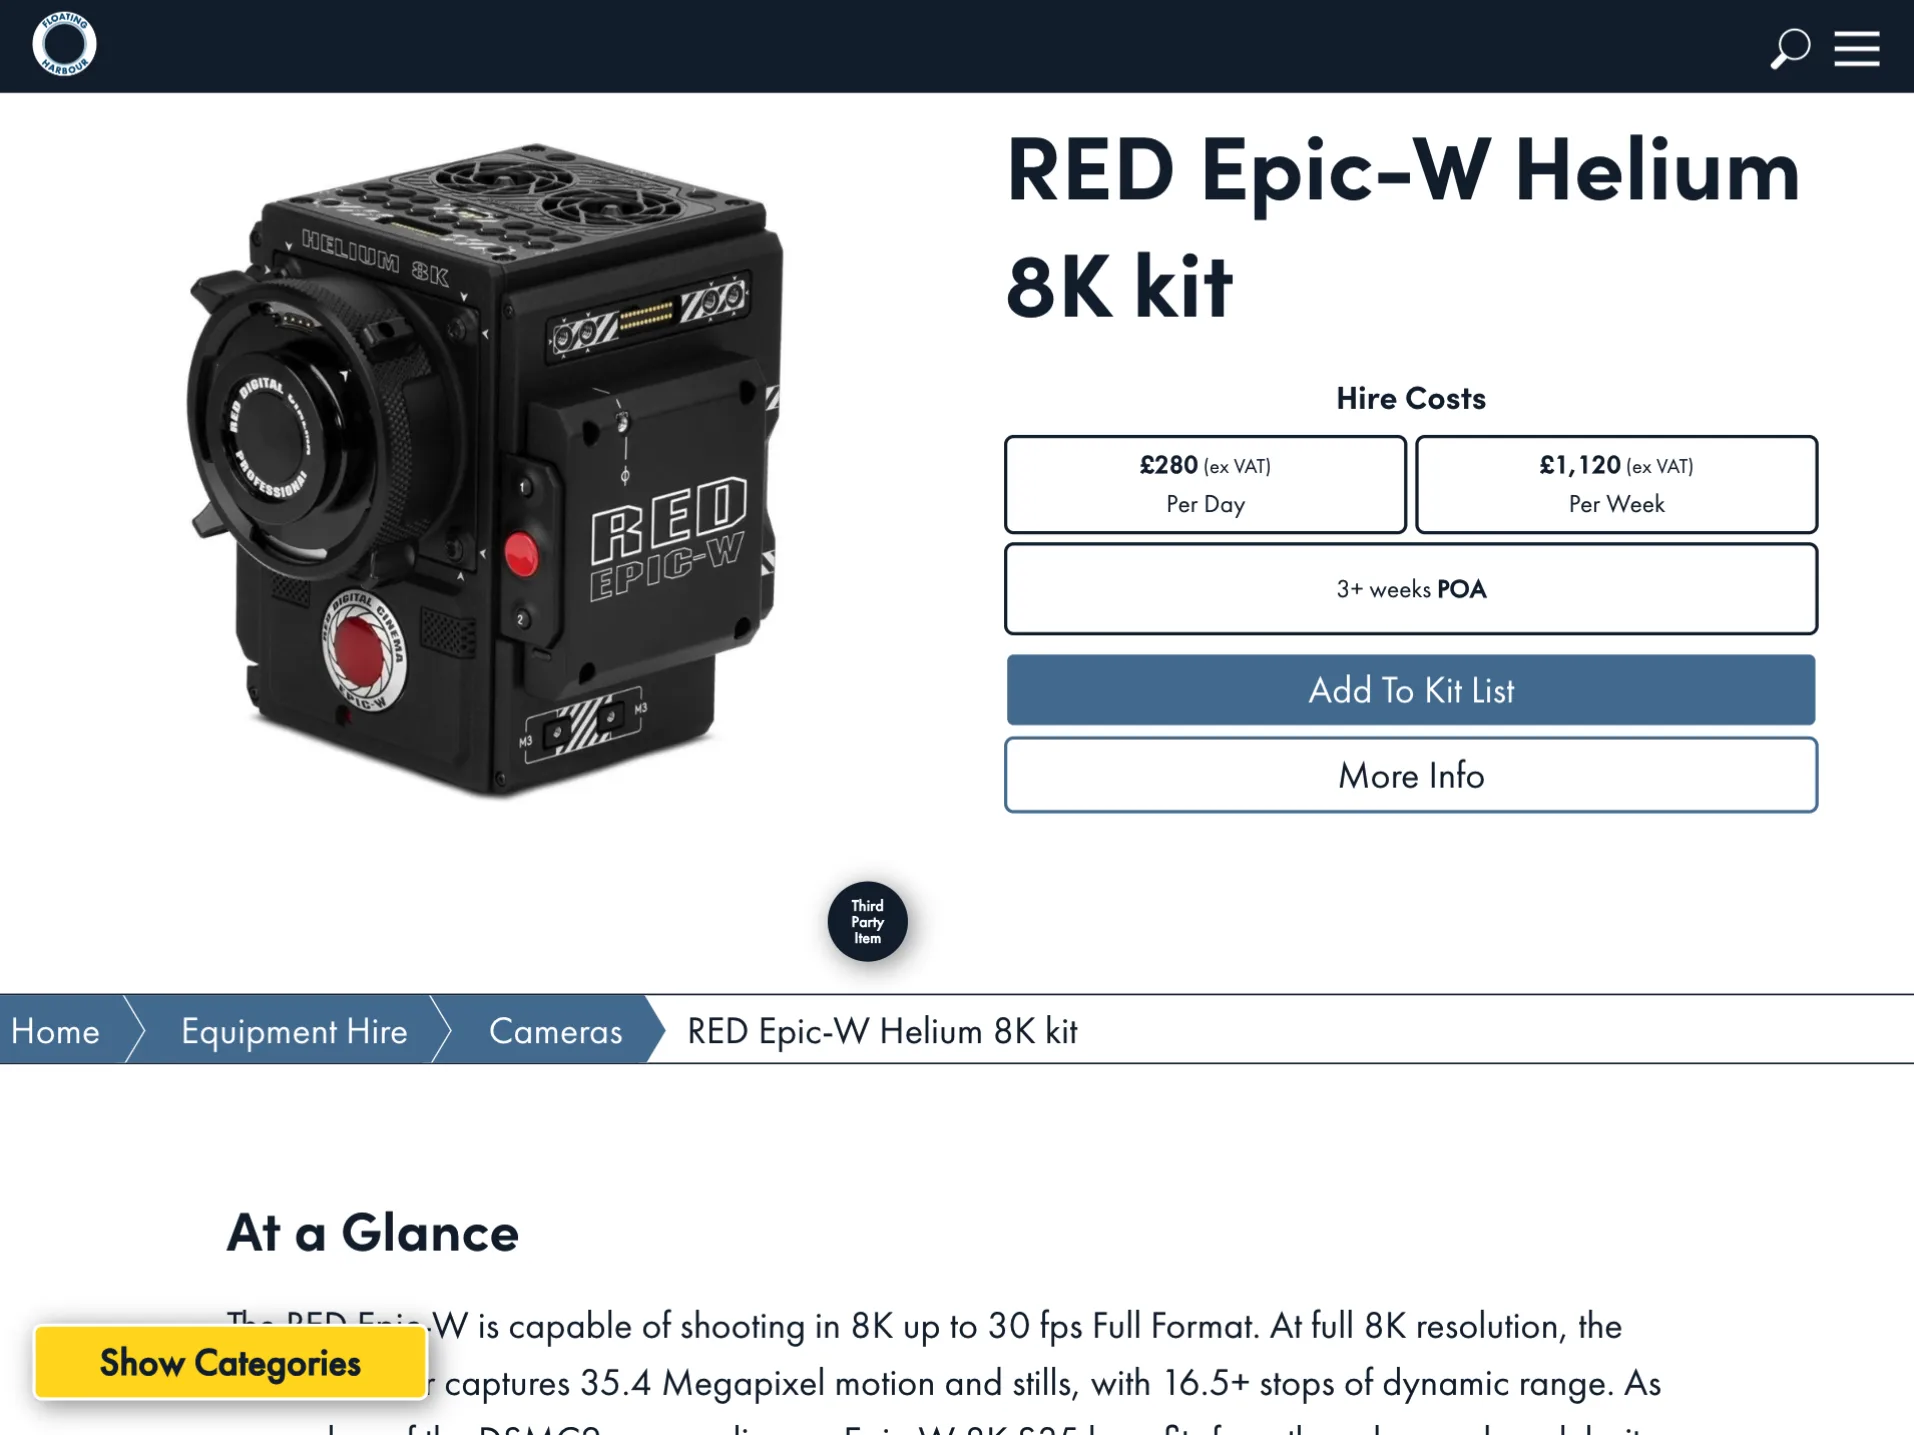
Task: Go to Home breadcrumb
Action: (55, 1031)
